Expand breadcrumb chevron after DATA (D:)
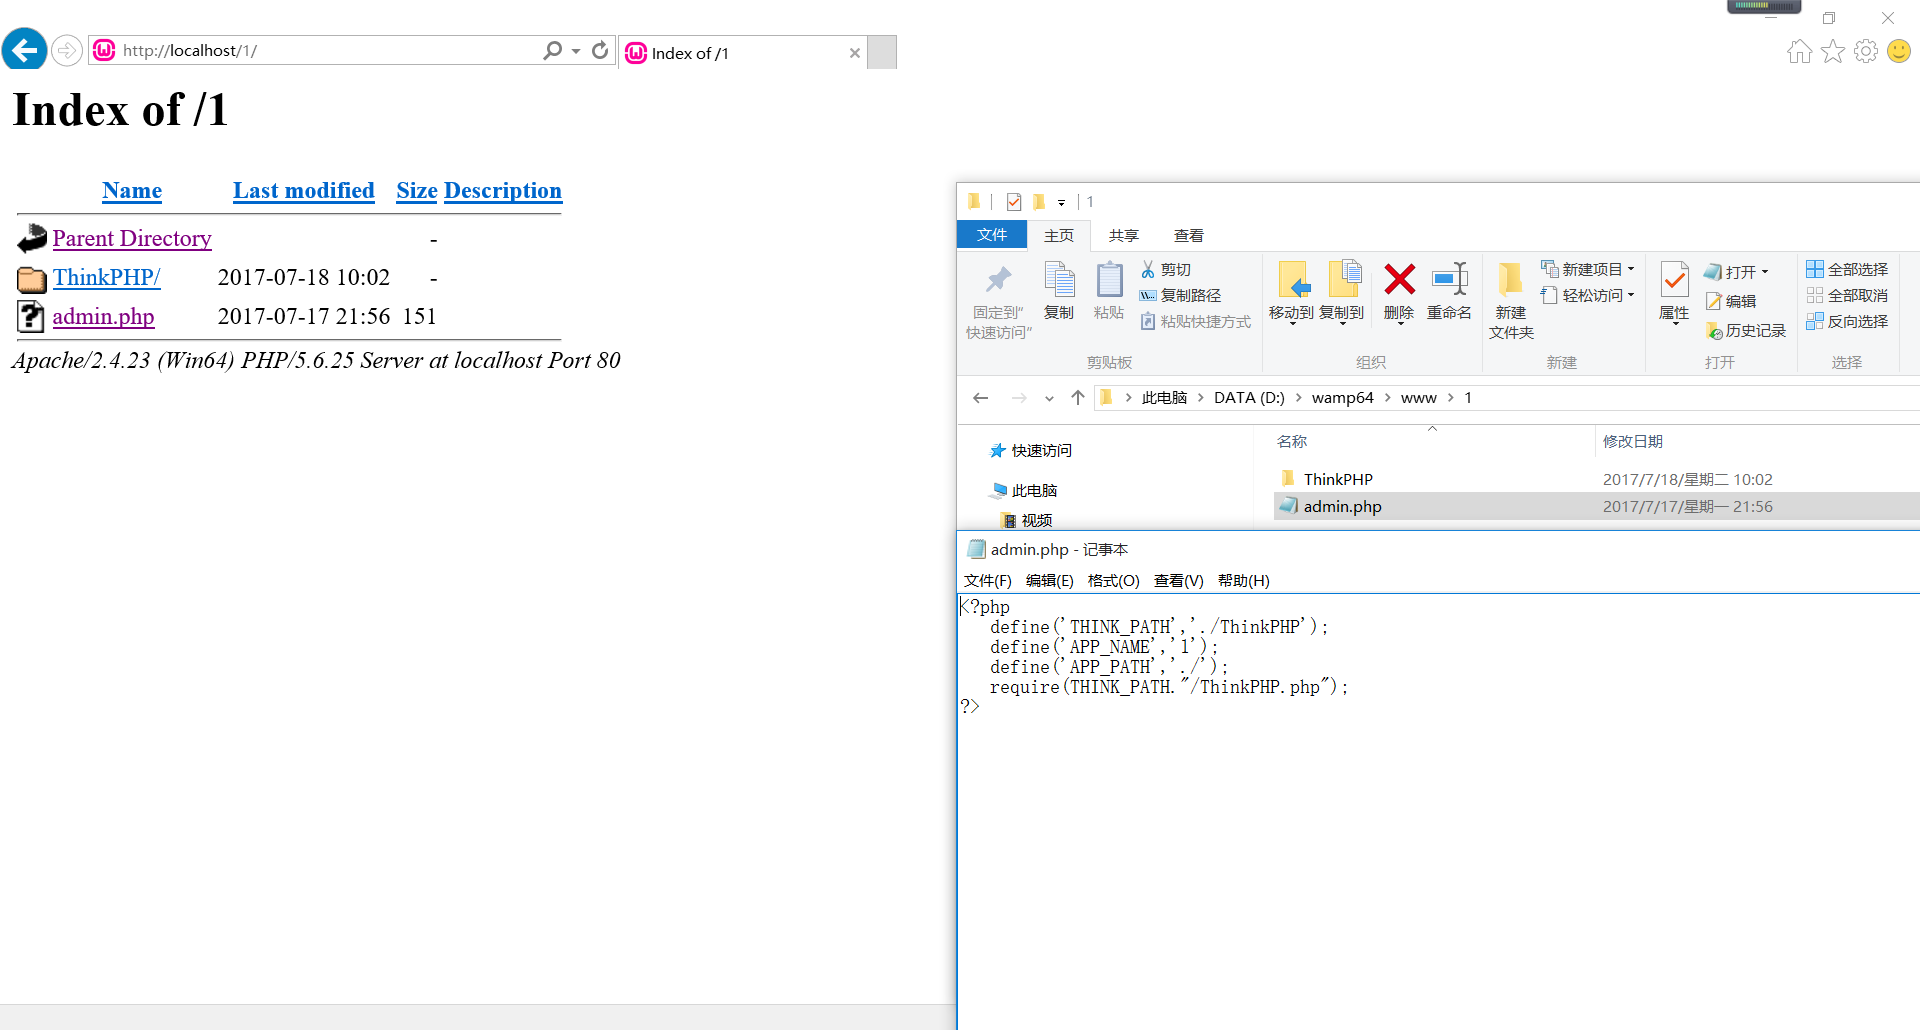 point(1298,398)
